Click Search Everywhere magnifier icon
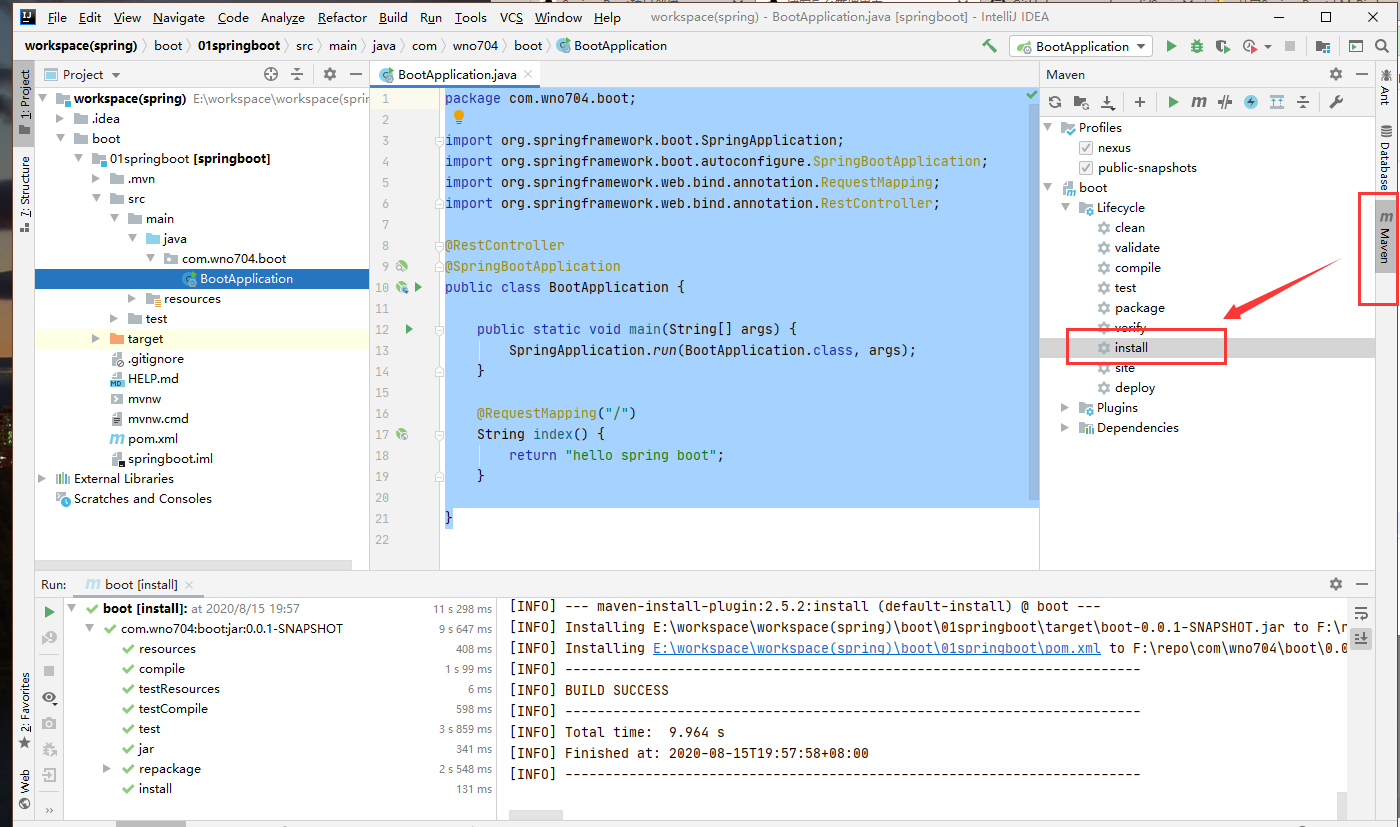The width and height of the screenshot is (1400, 827). pyautogui.click(x=1384, y=46)
